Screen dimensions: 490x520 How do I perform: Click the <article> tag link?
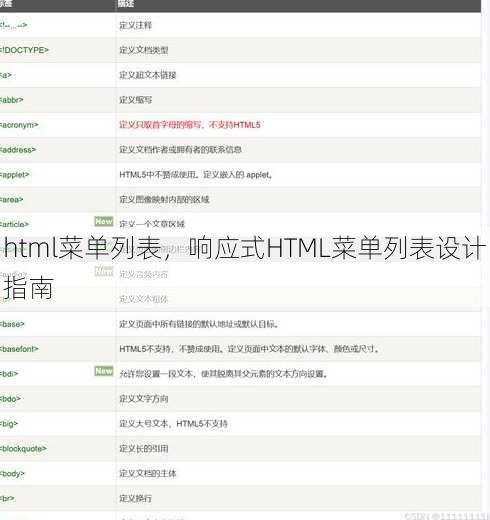15,224
